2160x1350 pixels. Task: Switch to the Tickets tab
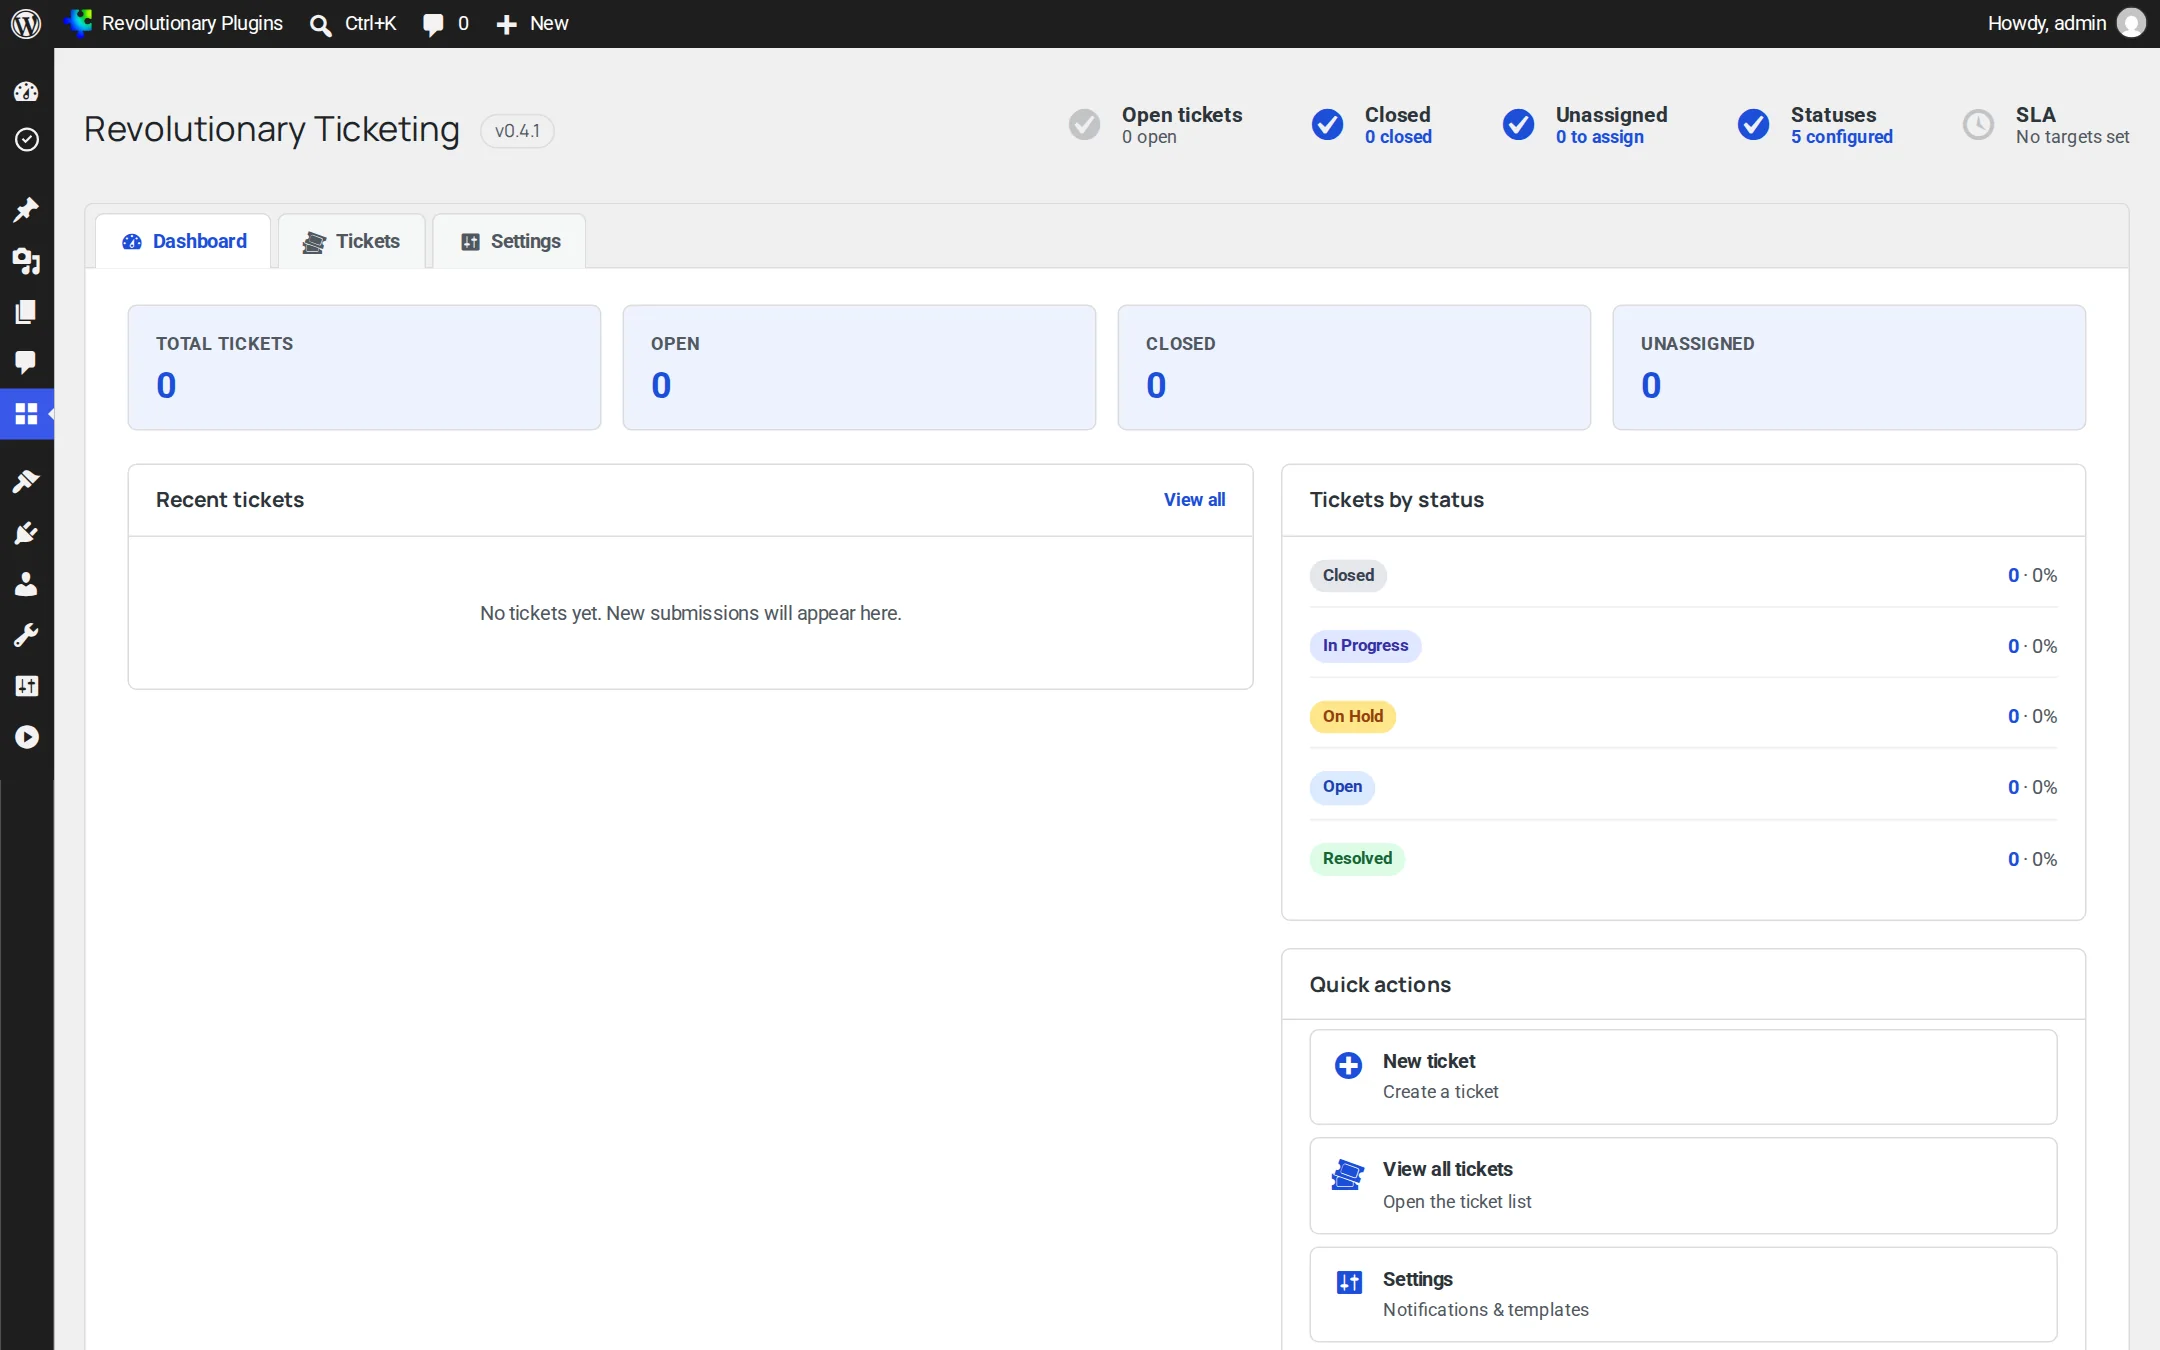coord(351,241)
